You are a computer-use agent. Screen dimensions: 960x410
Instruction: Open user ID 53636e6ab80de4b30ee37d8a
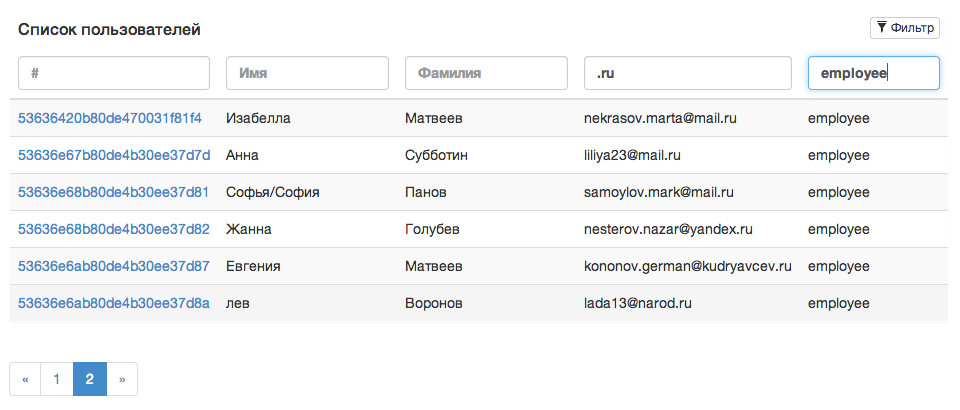coord(114,303)
